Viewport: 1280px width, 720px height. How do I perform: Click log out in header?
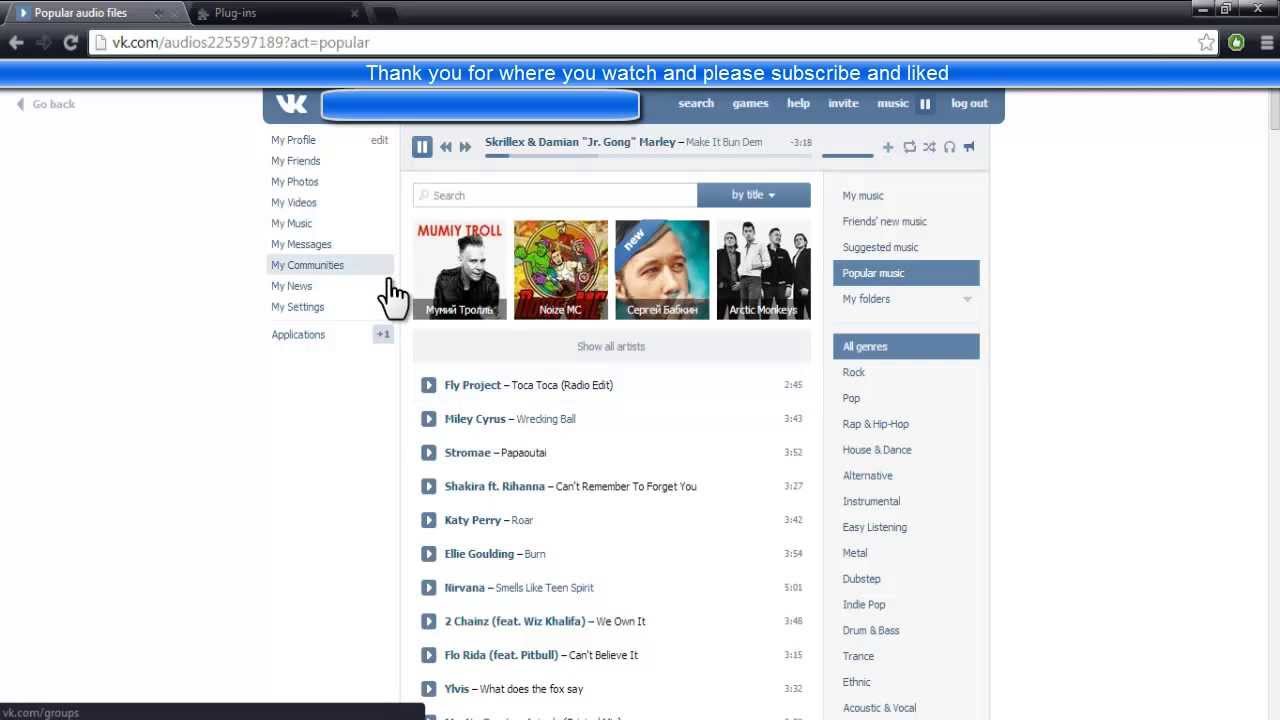(969, 103)
